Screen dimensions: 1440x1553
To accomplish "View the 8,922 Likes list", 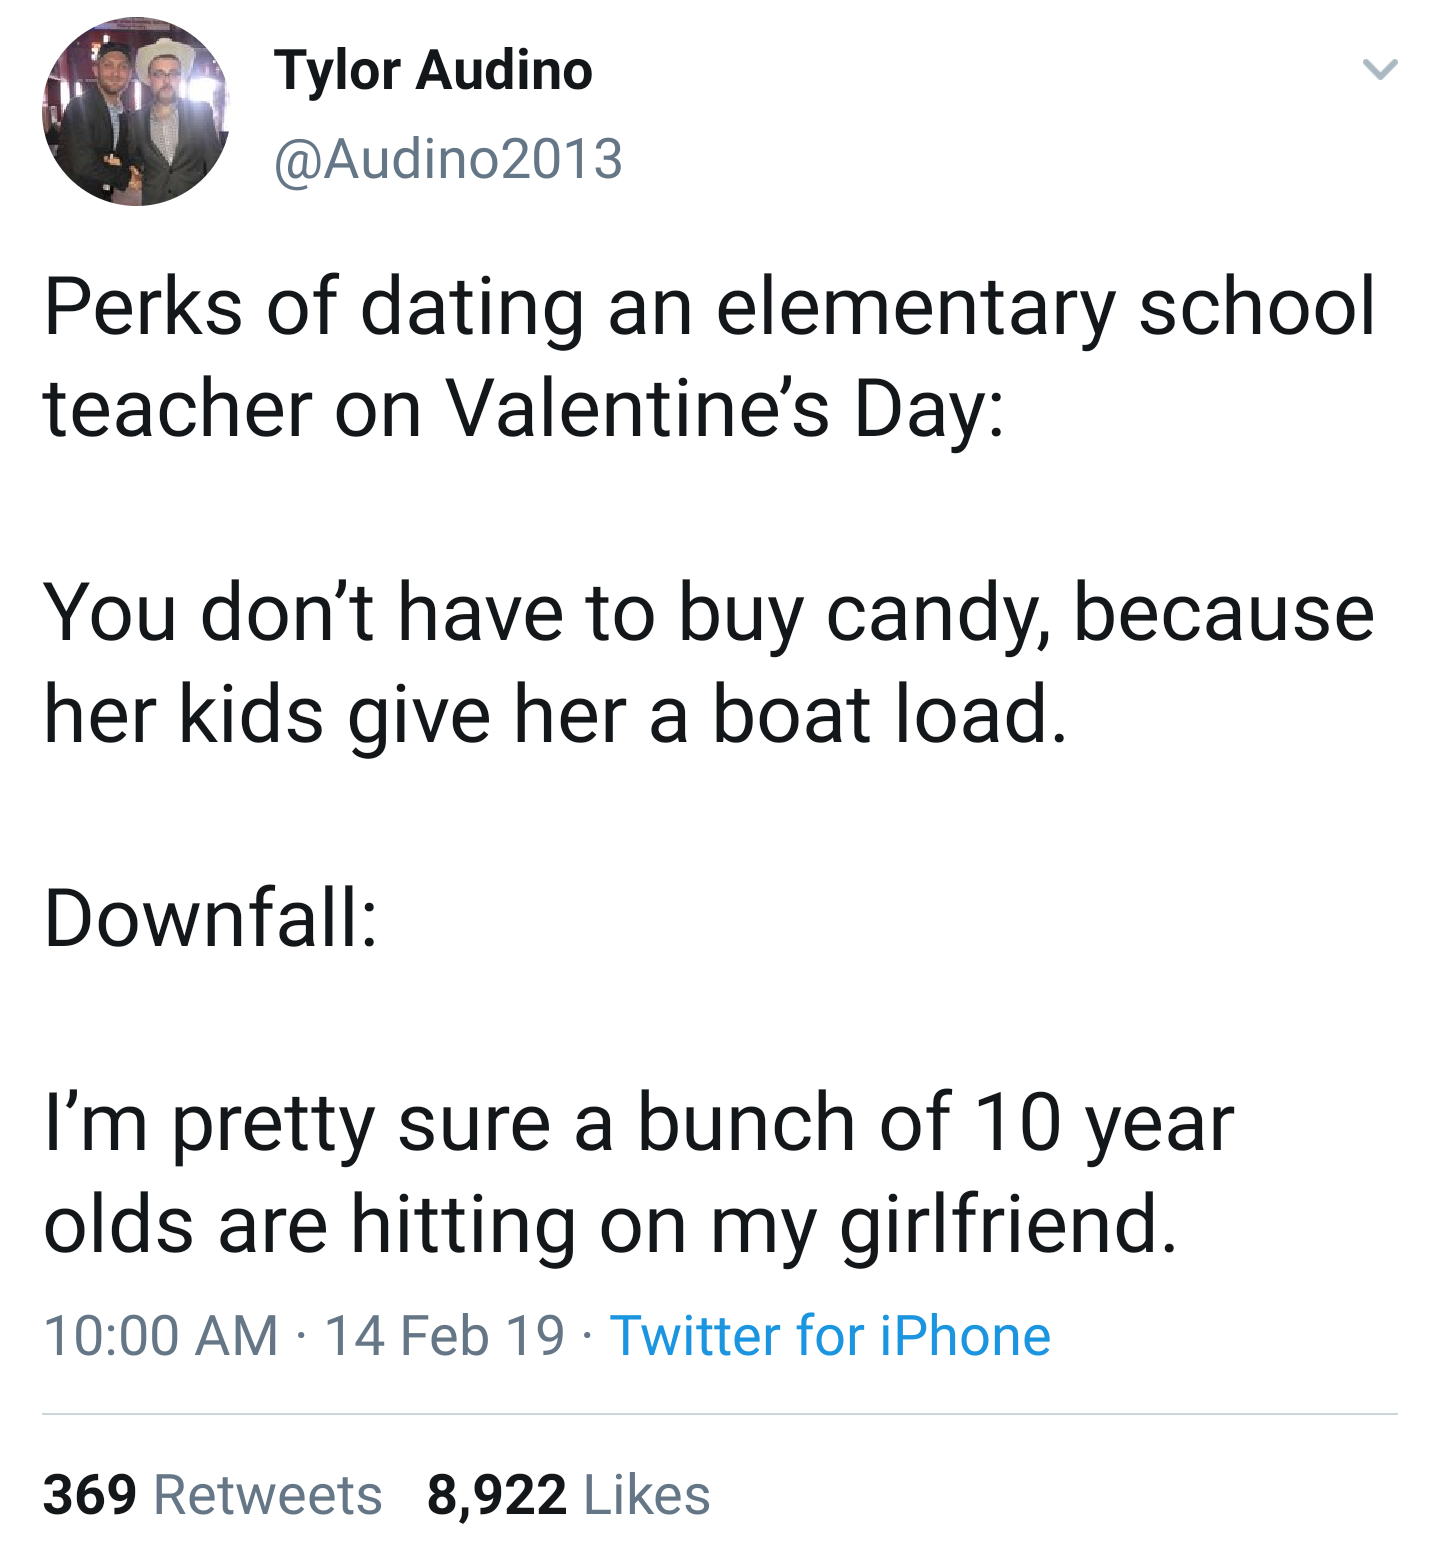I will pyautogui.click(x=568, y=1494).
